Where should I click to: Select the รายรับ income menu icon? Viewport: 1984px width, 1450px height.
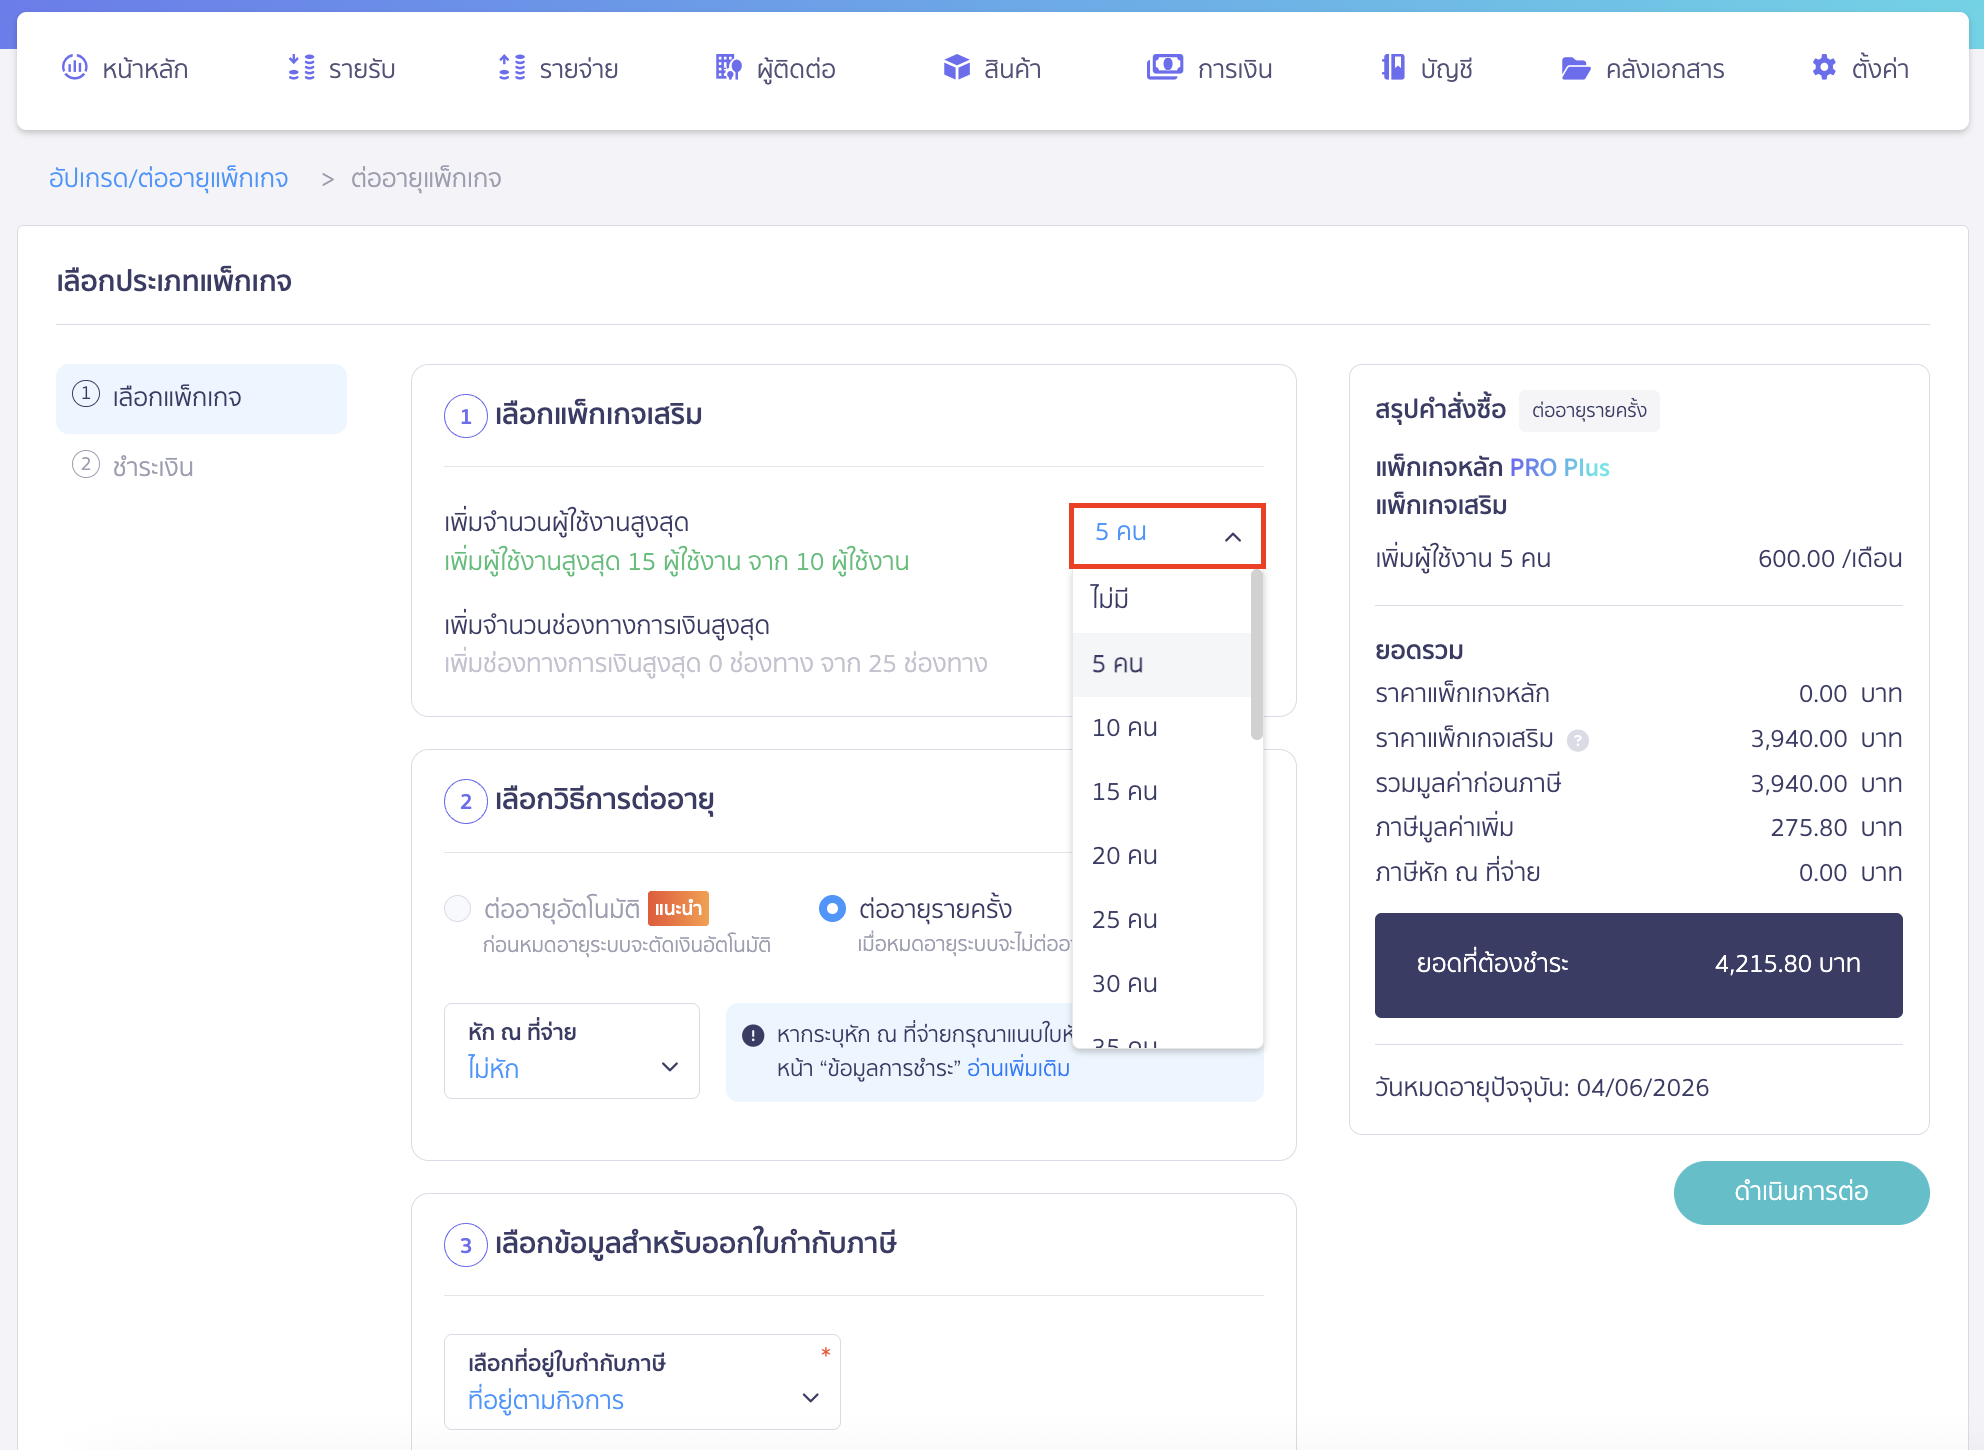[299, 68]
